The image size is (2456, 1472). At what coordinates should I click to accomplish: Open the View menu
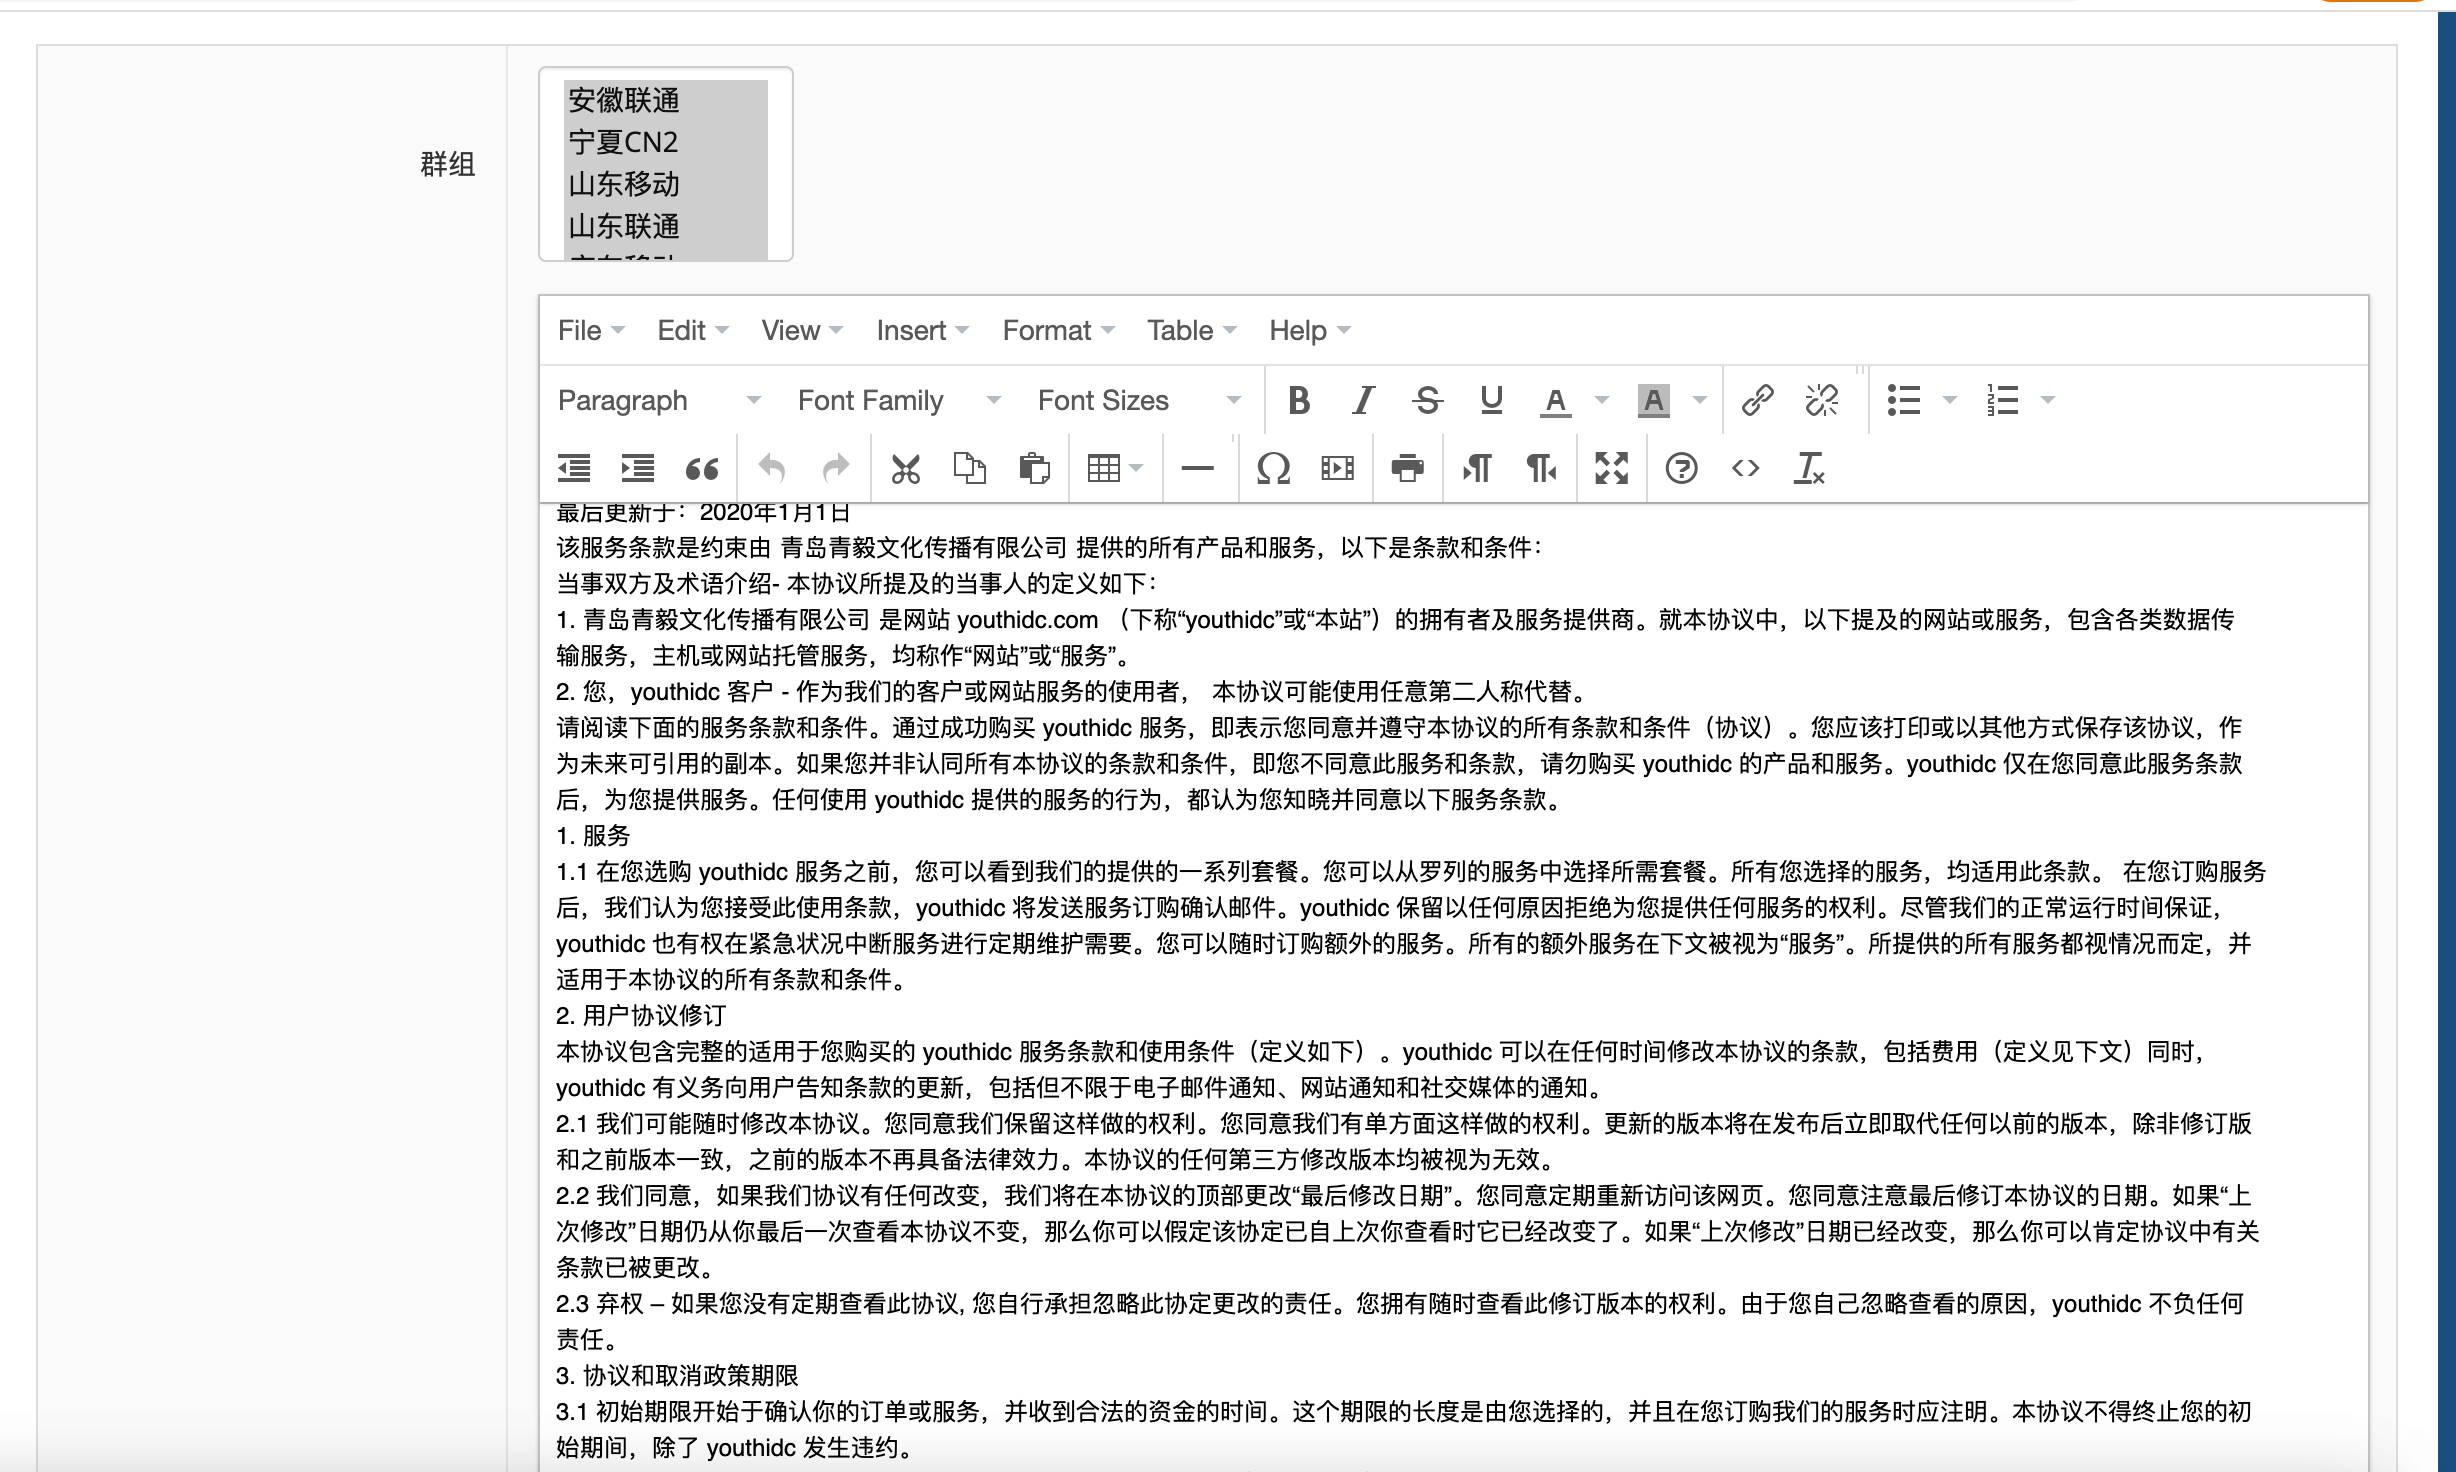802,331
